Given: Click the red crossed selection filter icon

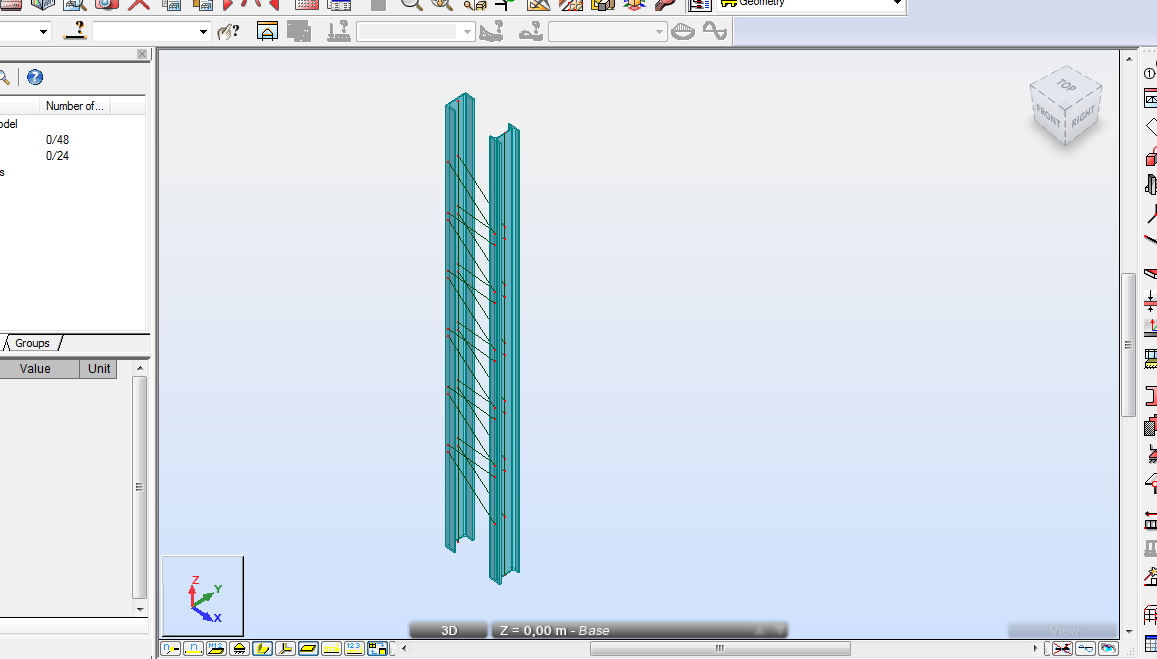Looking at the screenshot, I should (1063, 649).
